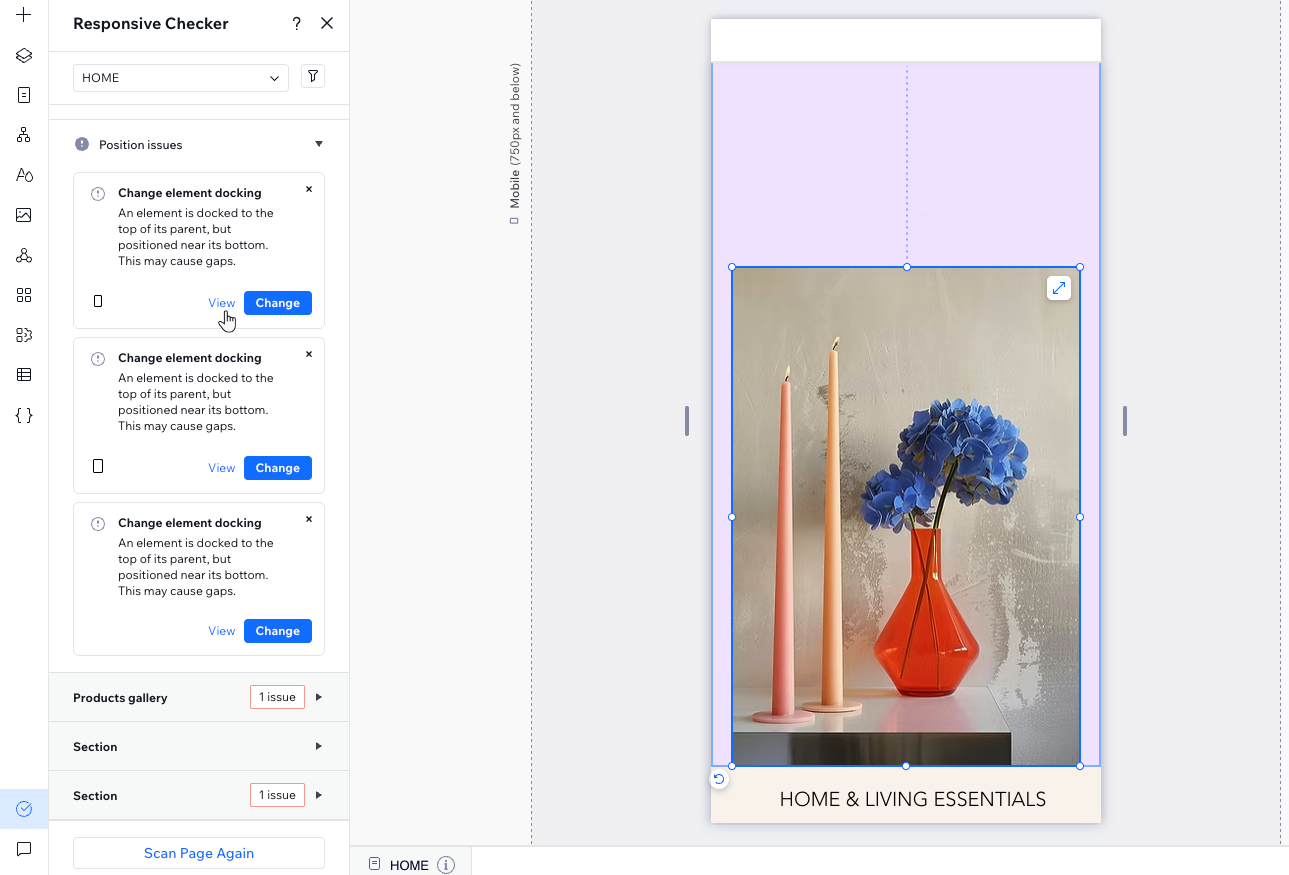Click the 1 issue badge on Products gallery
Screen dimensions: 1289x875
[x=277, y=697]
